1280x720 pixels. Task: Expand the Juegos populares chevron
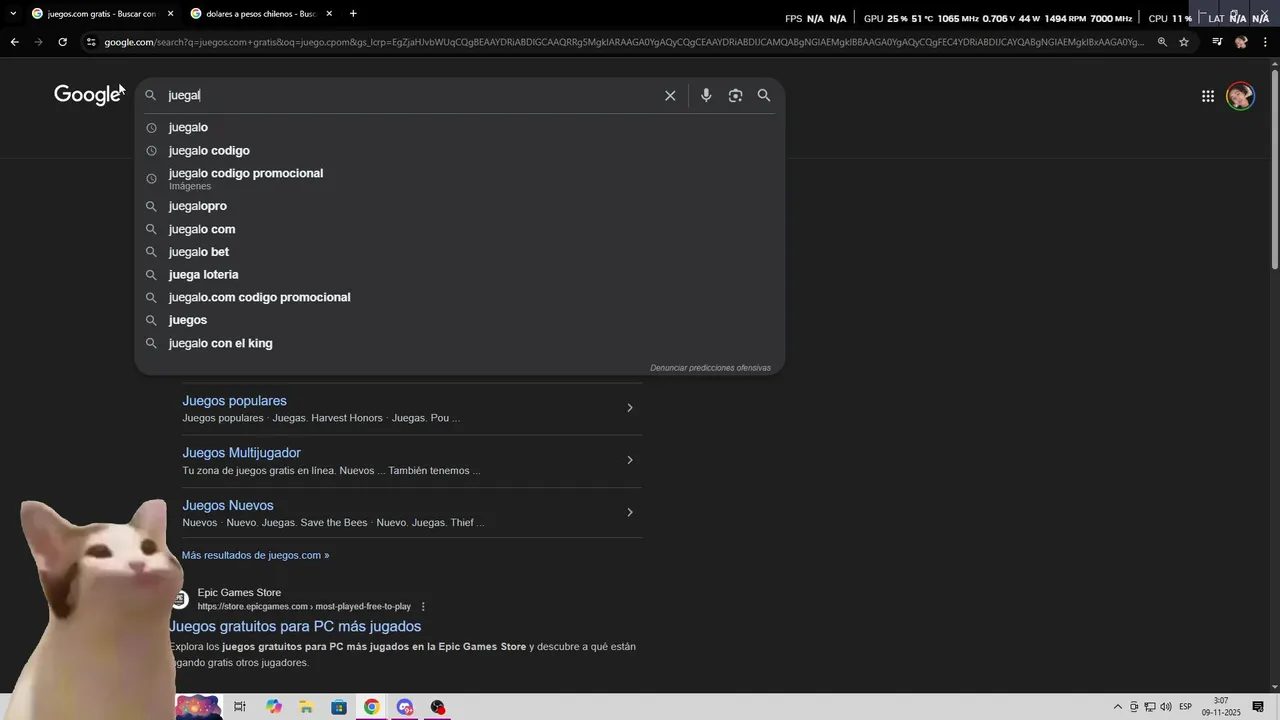click(x=629, y=408)
